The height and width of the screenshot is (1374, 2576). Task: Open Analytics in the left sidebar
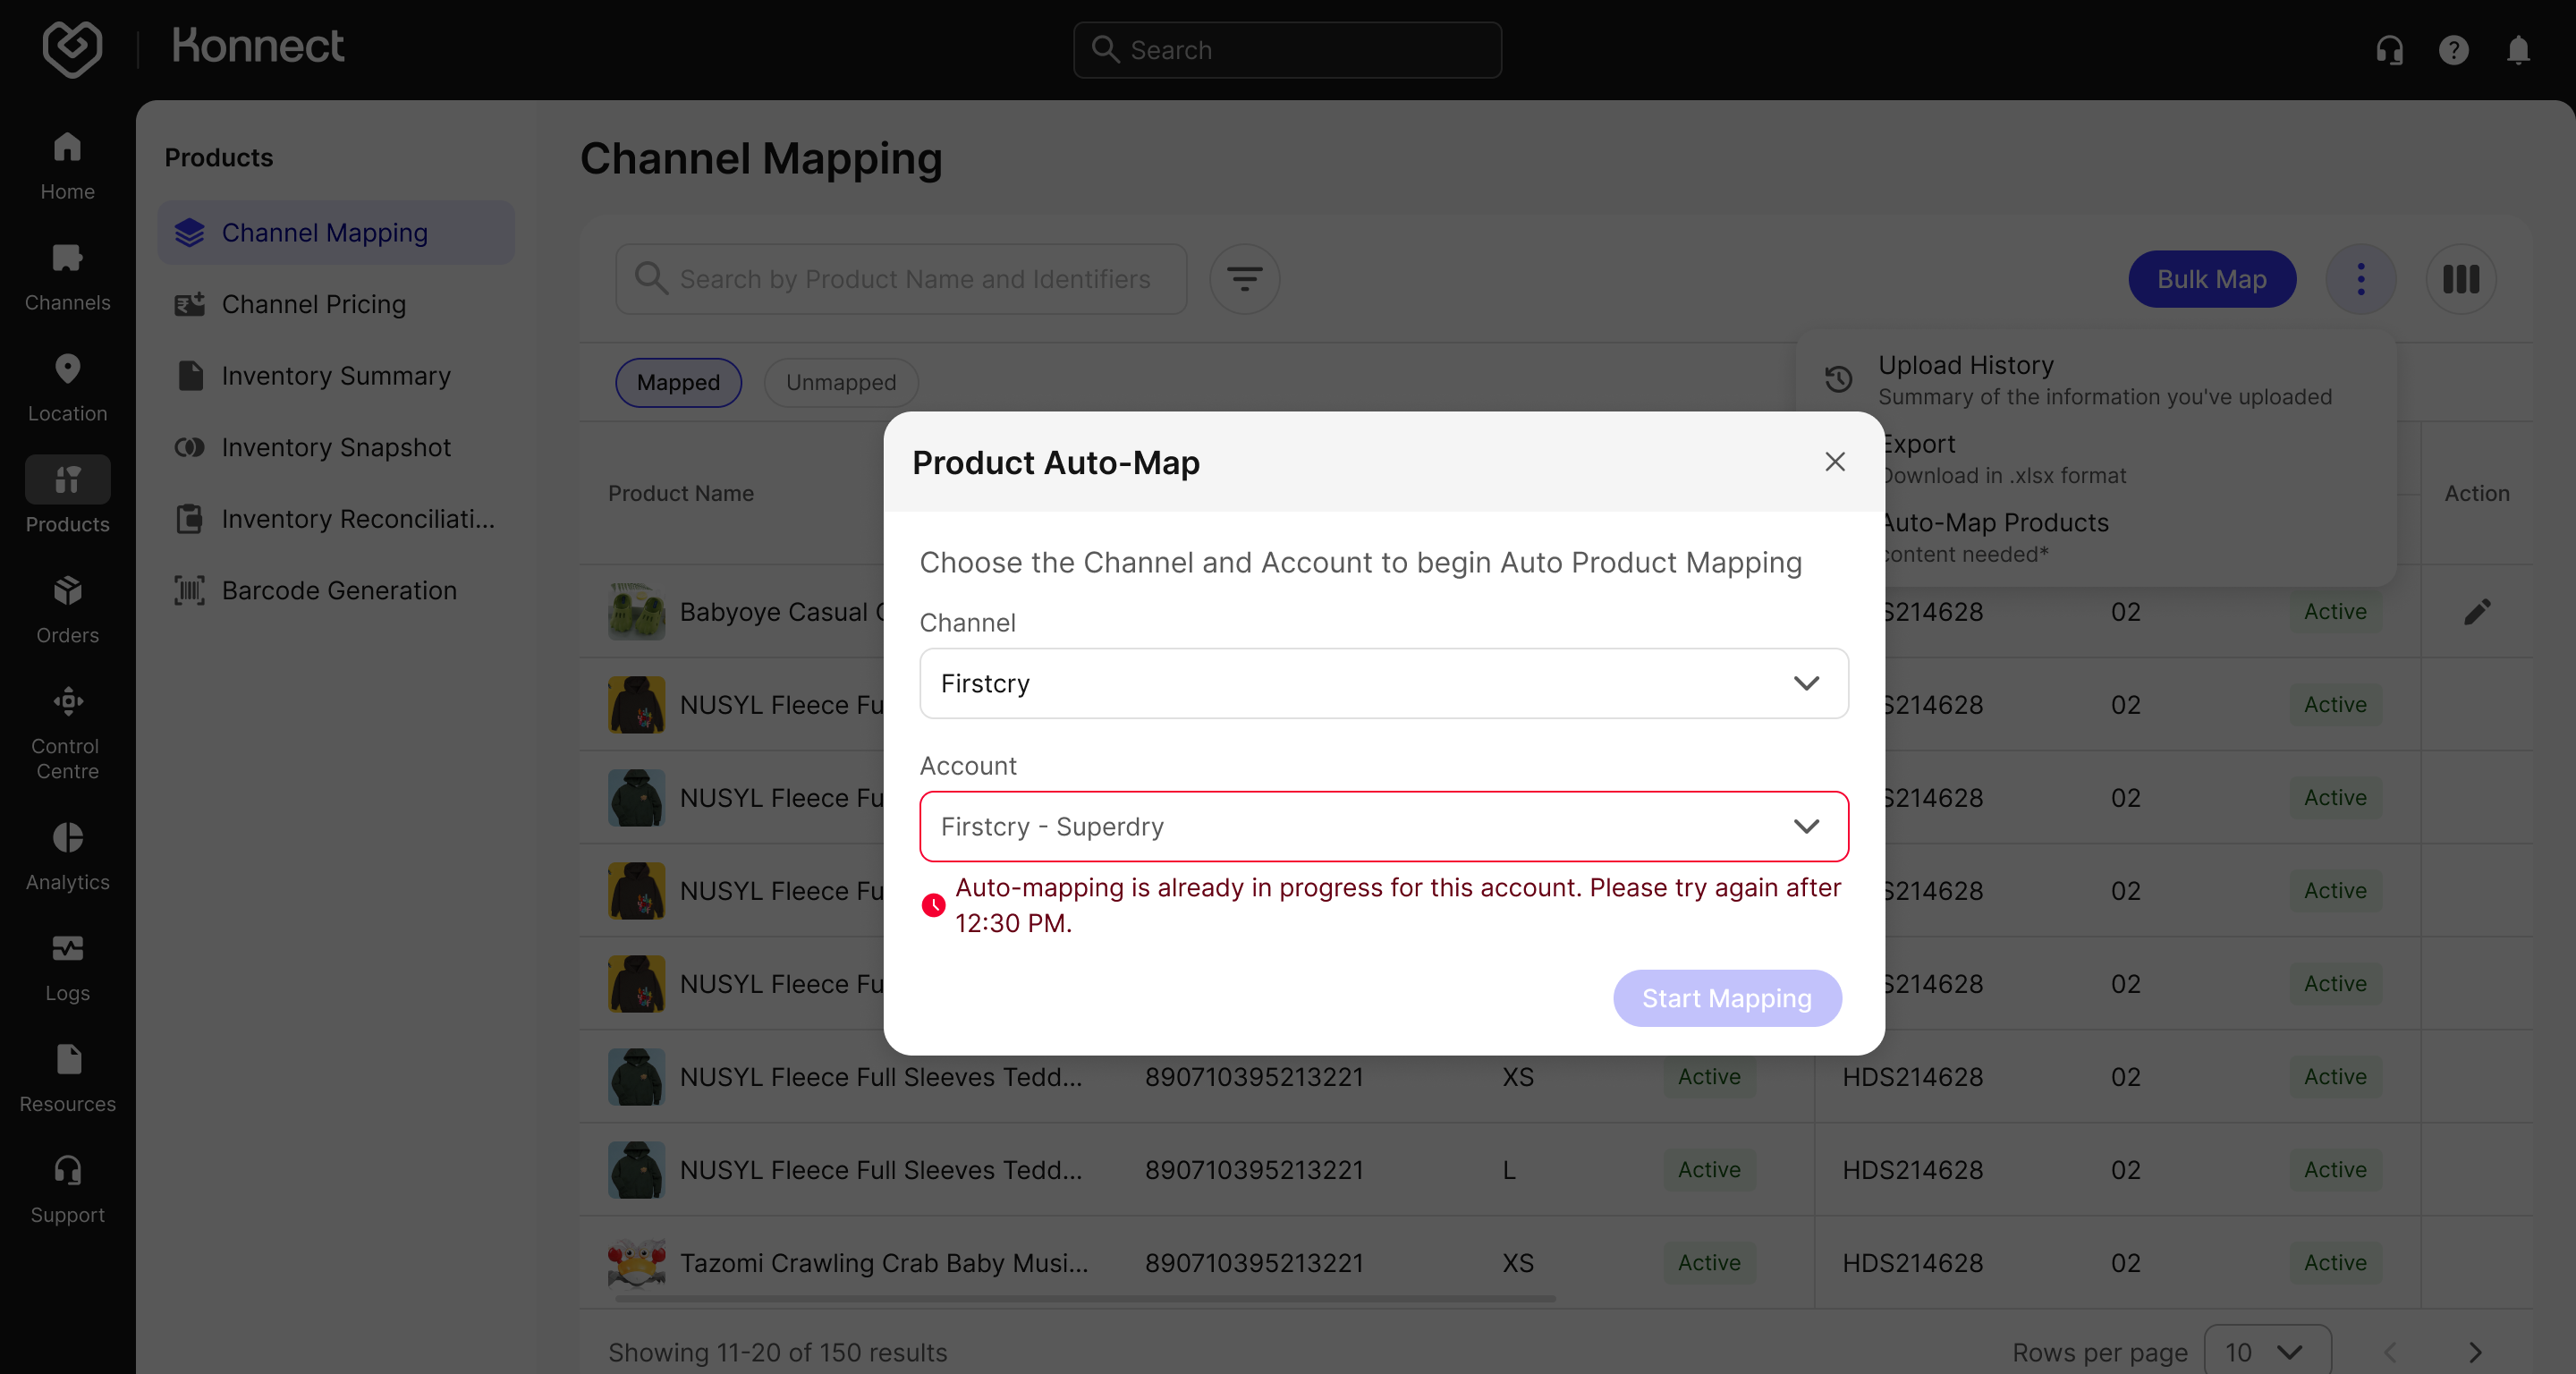click(67, 857)
